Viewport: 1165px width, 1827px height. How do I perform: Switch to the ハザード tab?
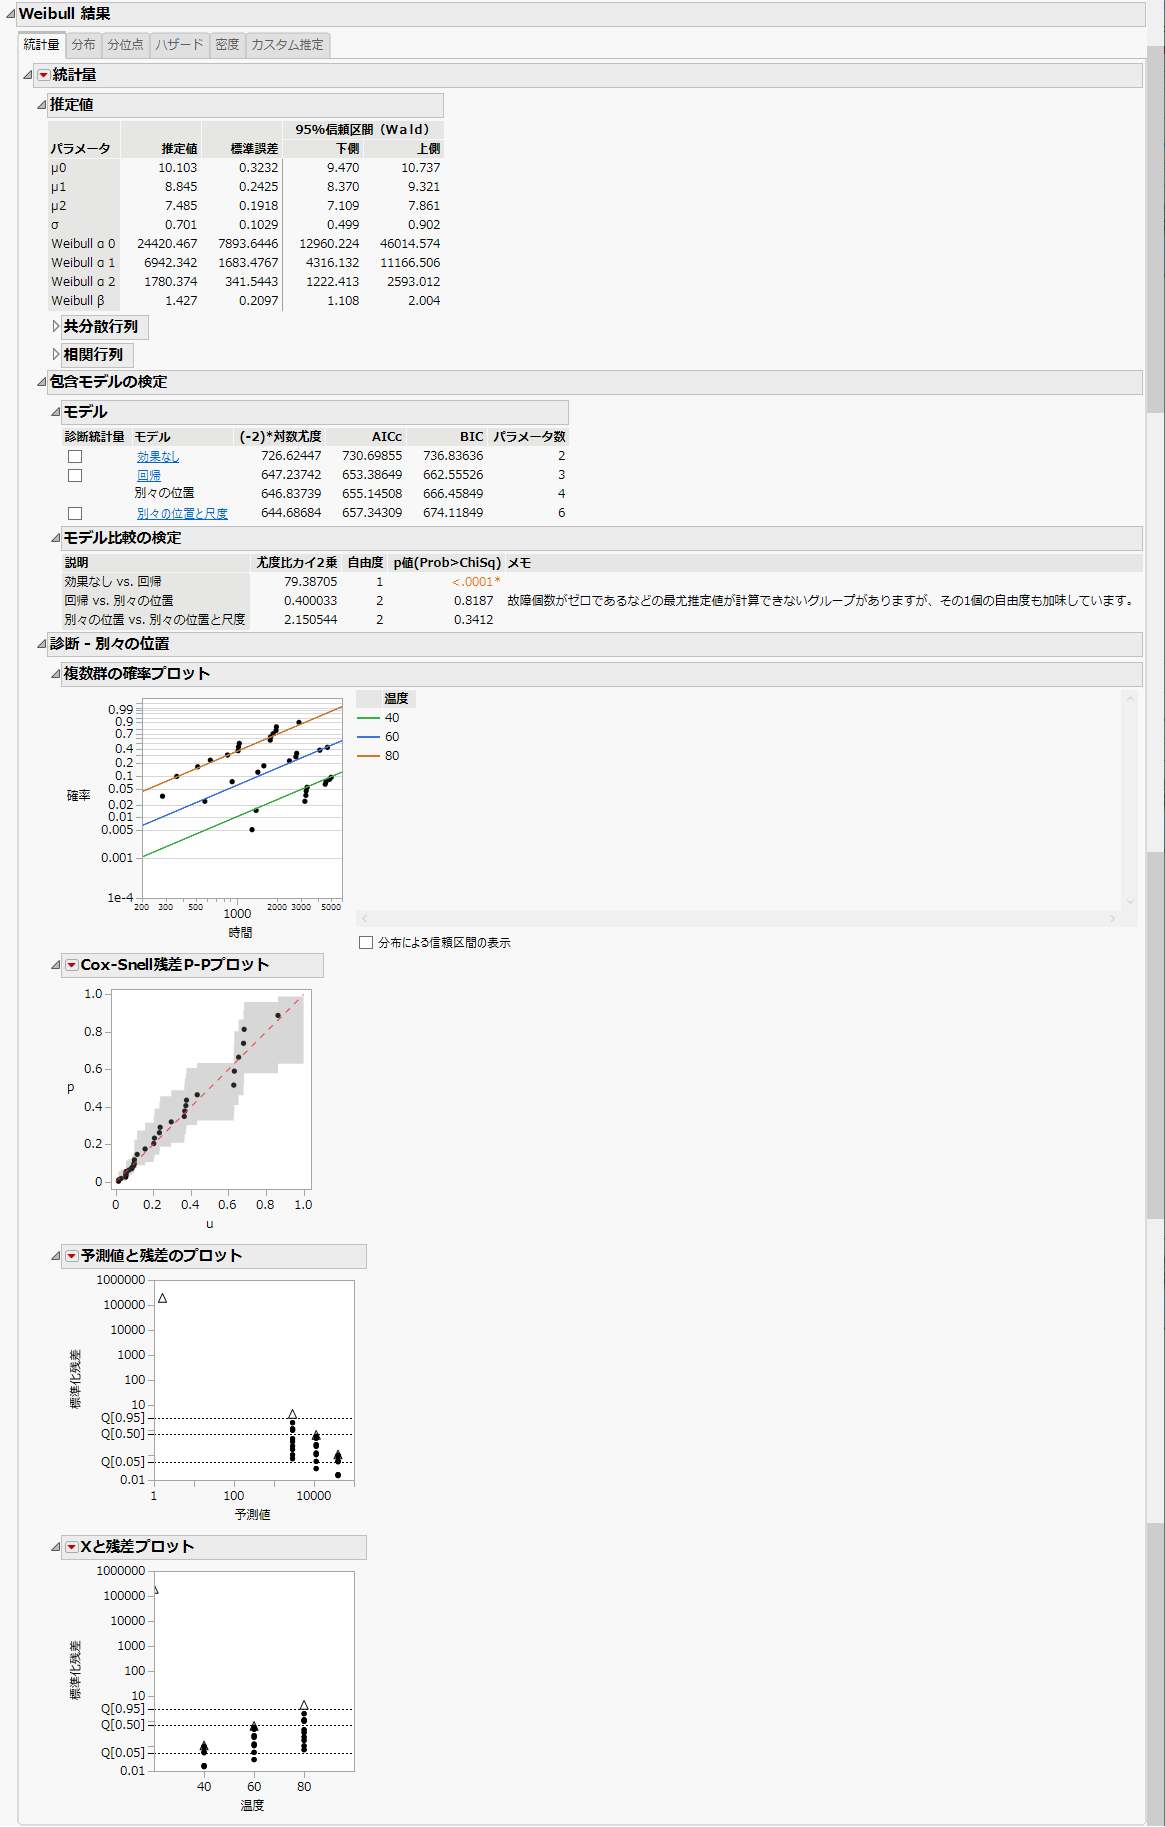pos(180,45)
